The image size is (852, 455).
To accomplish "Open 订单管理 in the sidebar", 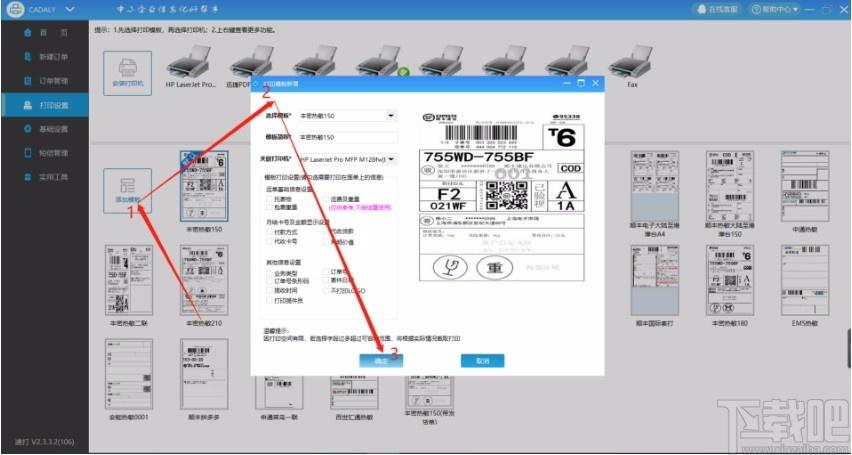I will [x=45, y=81].
